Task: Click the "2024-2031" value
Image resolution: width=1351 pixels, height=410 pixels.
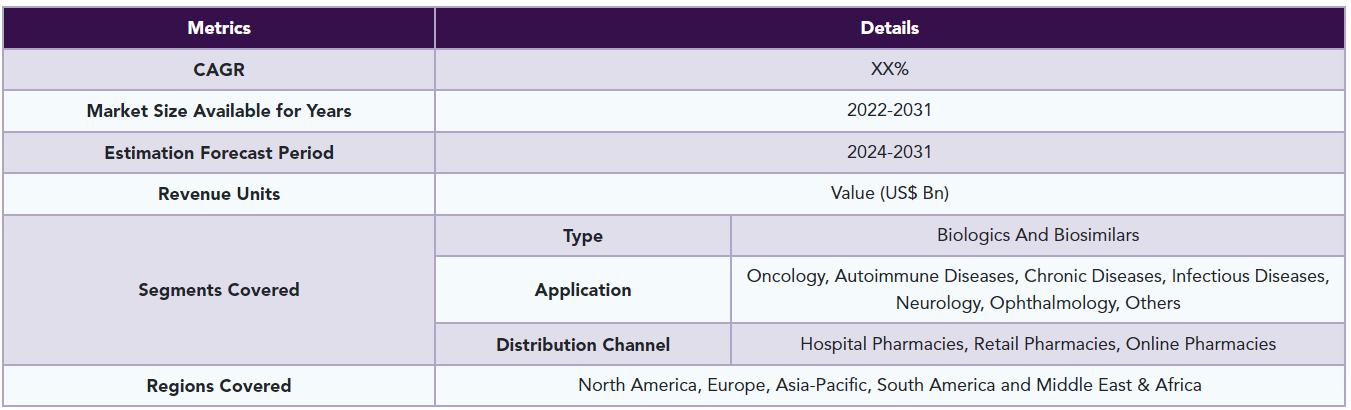Action: tap(890, 153)
